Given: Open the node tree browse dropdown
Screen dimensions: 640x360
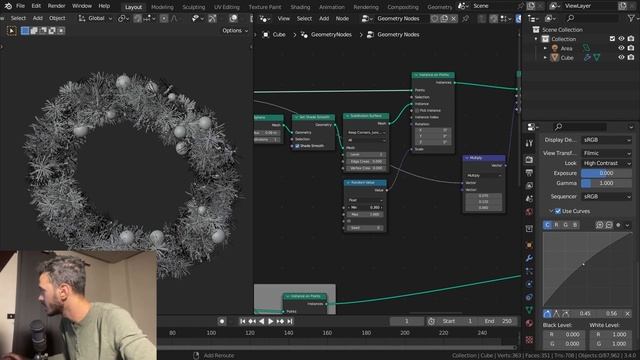Looking at the screenshot, I should pos(366,19).
